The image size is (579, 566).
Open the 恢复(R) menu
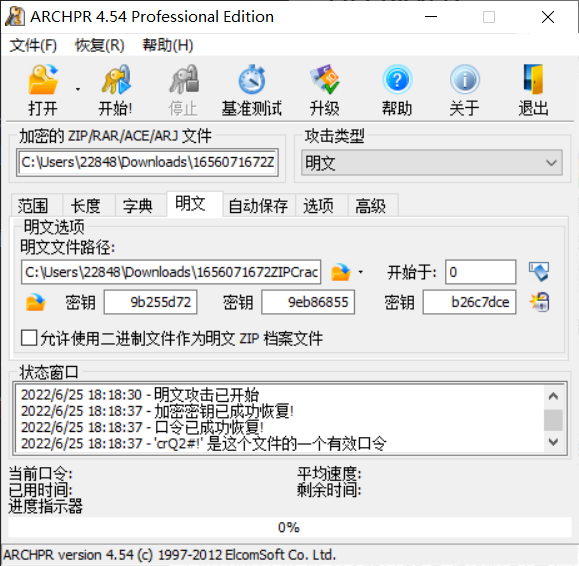coord(100,45)
